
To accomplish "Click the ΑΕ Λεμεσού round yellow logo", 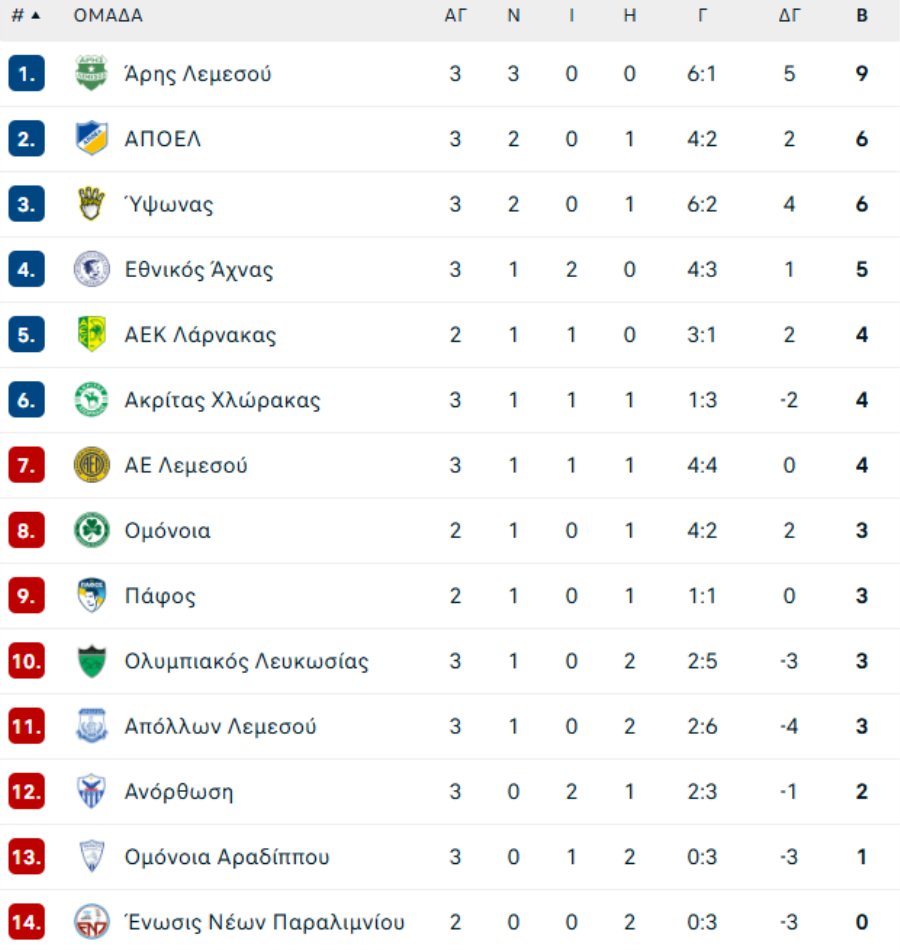I will pyautogui.click(x=92, y=465).
